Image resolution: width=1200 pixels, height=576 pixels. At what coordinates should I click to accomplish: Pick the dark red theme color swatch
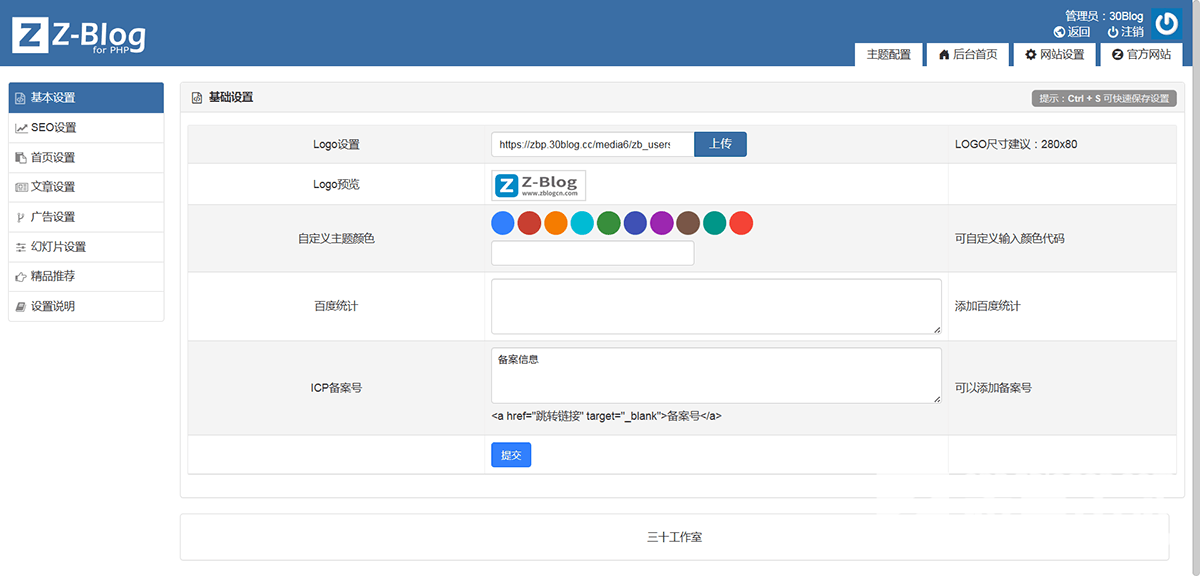coord(529,223)
